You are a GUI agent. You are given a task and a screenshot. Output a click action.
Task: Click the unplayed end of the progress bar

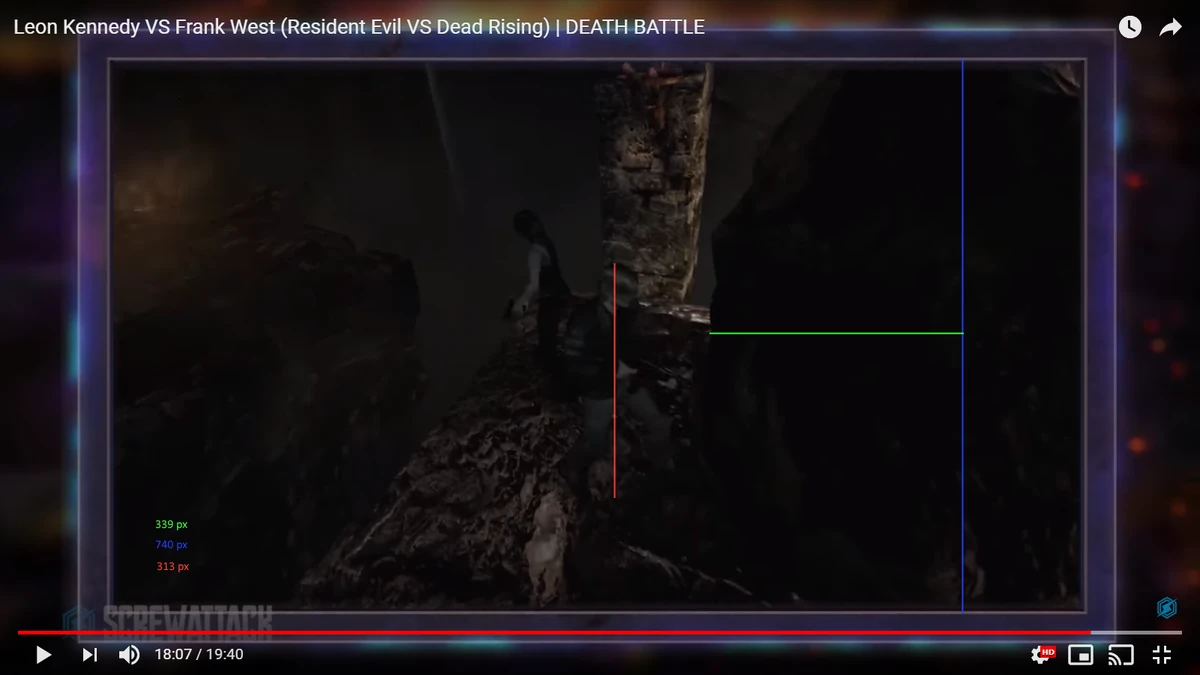tap(1136, 632)
